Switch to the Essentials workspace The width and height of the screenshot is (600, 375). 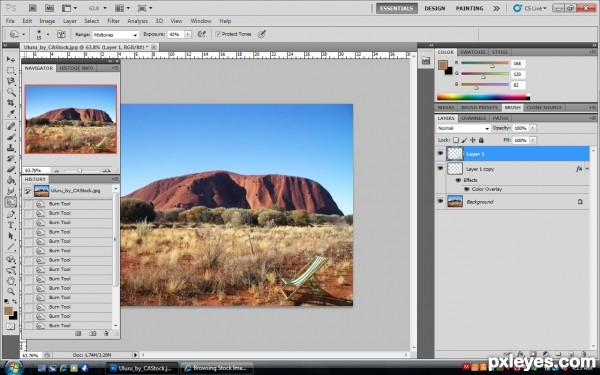pos(396,8)
